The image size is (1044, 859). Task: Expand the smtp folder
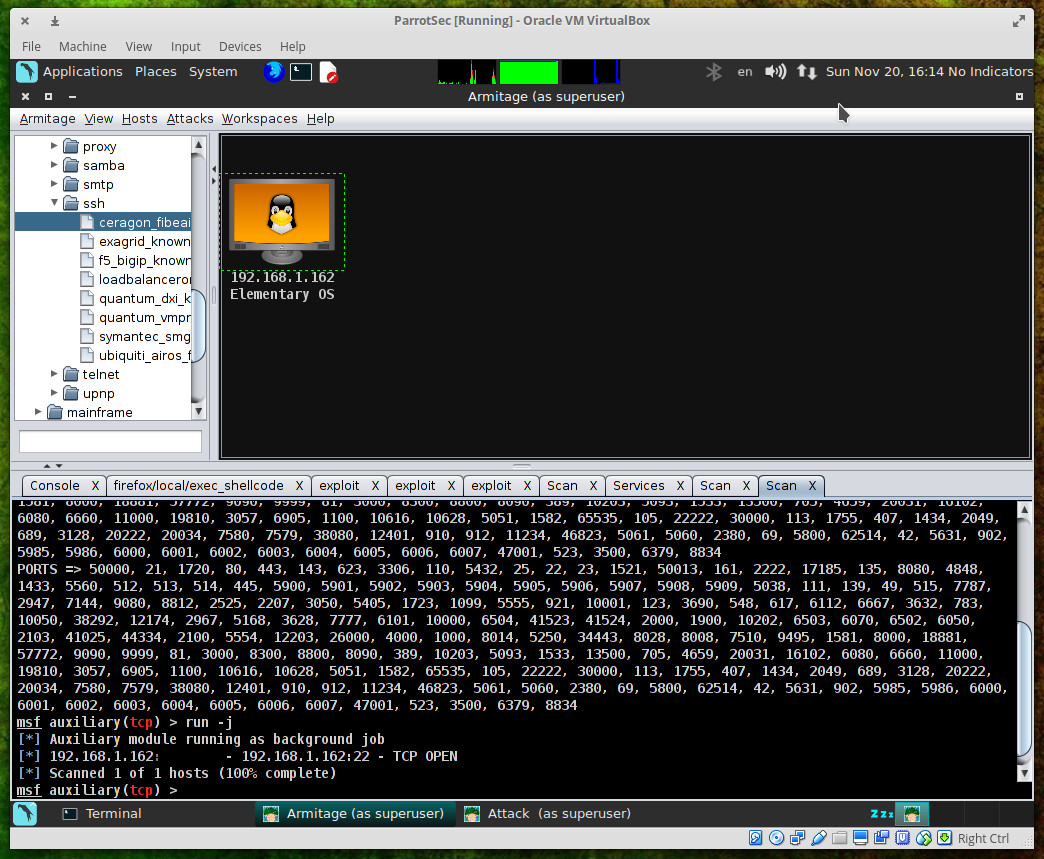[54, 183]
